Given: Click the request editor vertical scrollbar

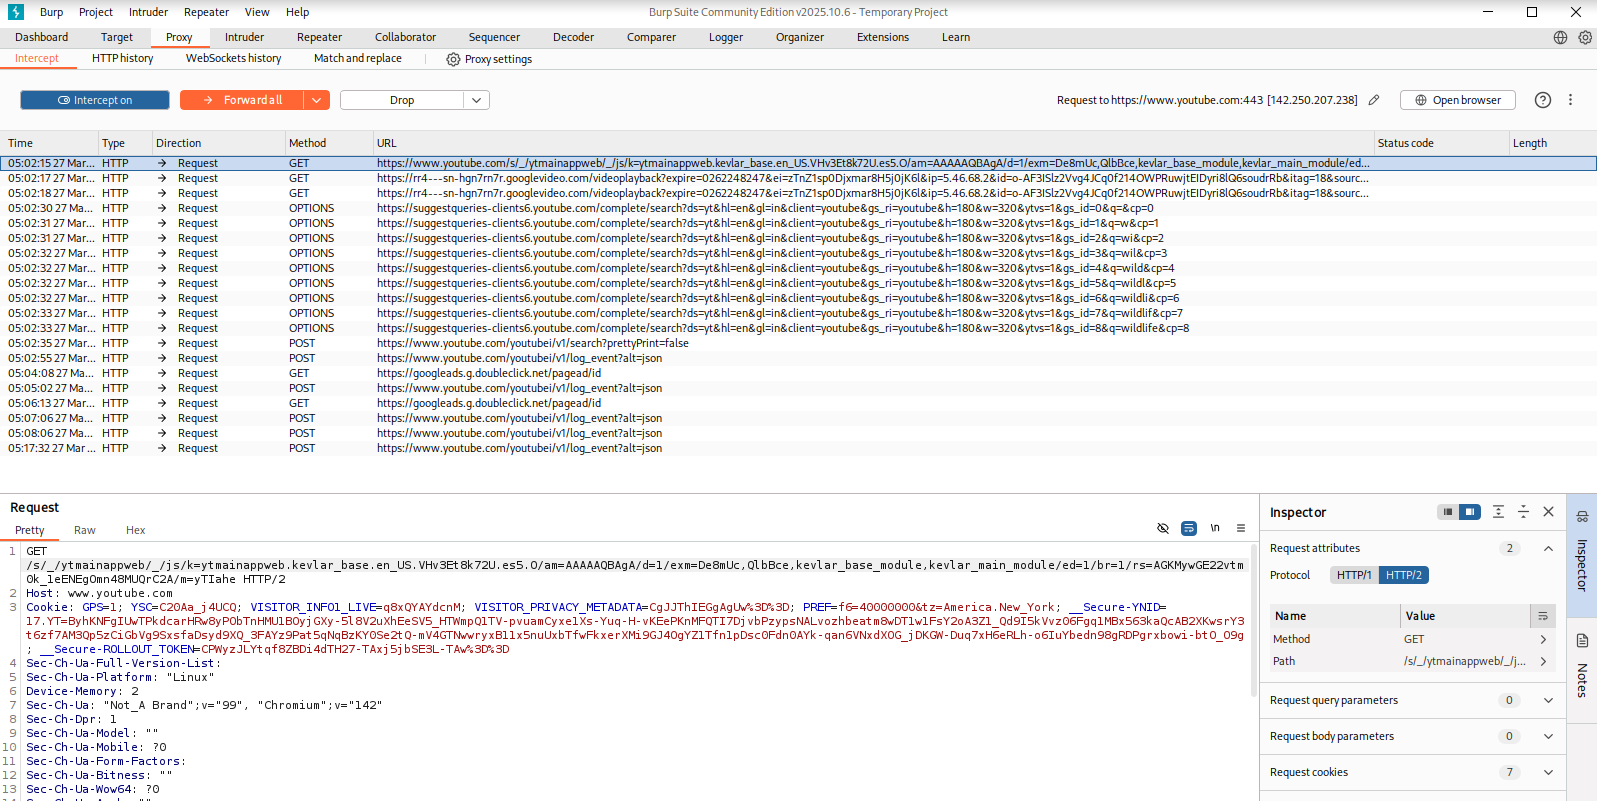Looking at the screenshot, I should point(1254,620).
